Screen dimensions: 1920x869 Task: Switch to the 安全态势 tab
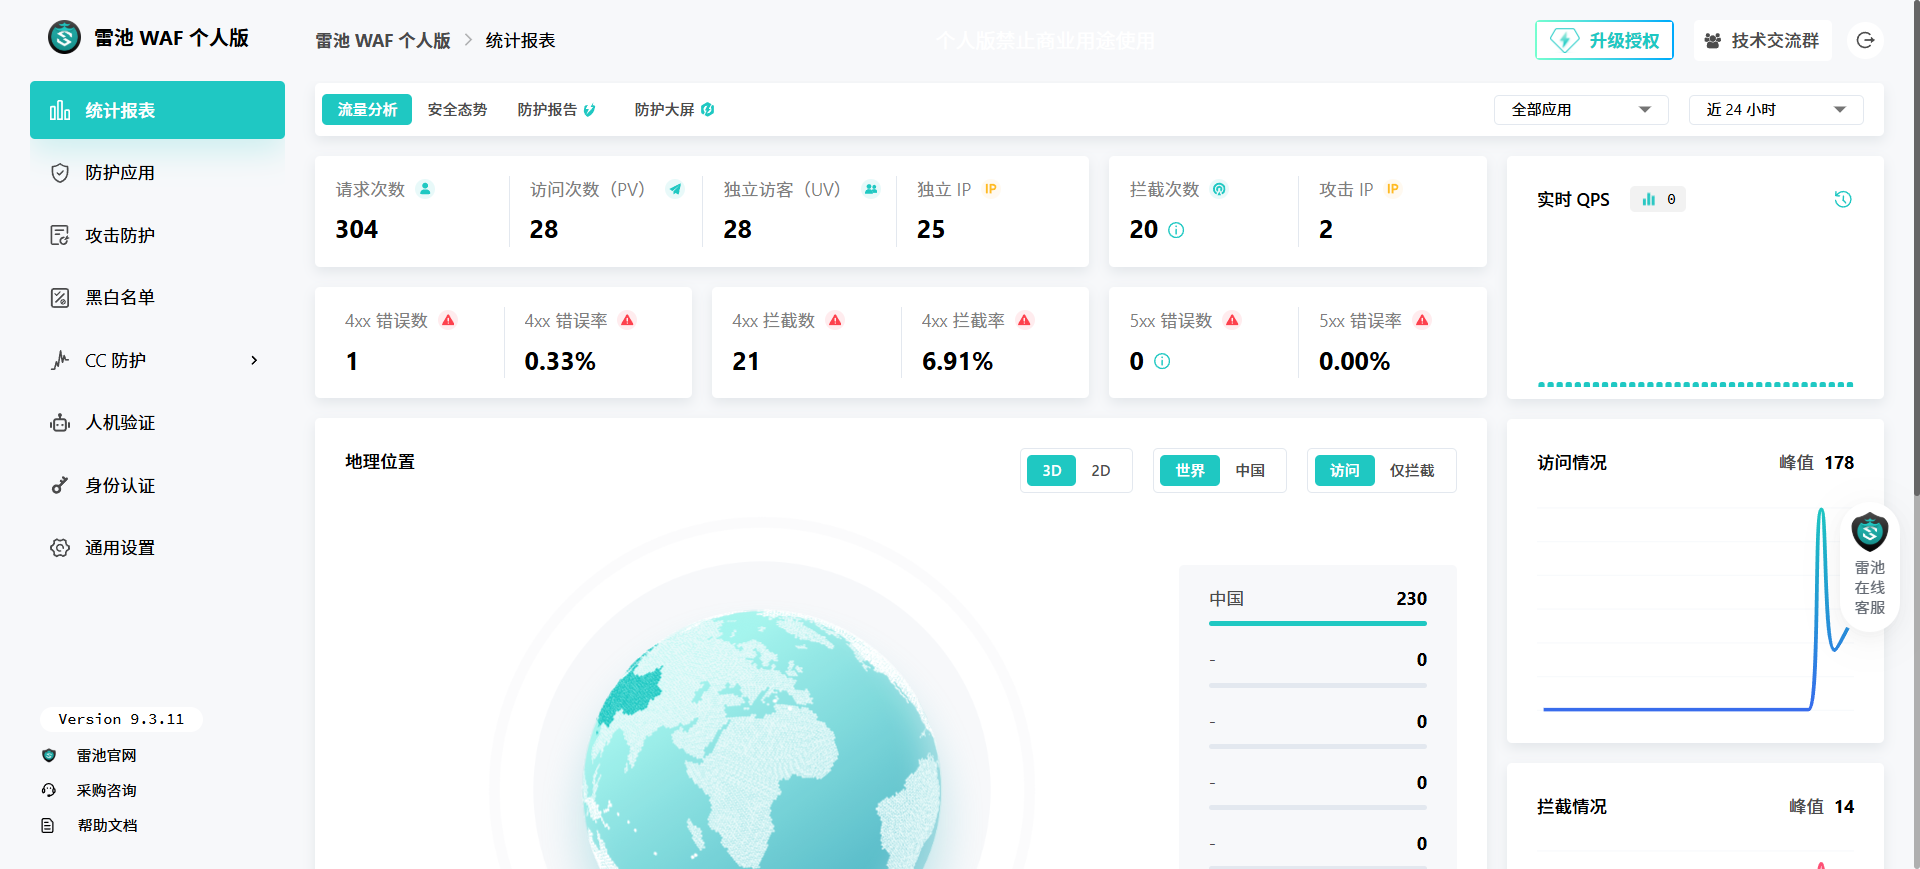(x=457, y=109)
